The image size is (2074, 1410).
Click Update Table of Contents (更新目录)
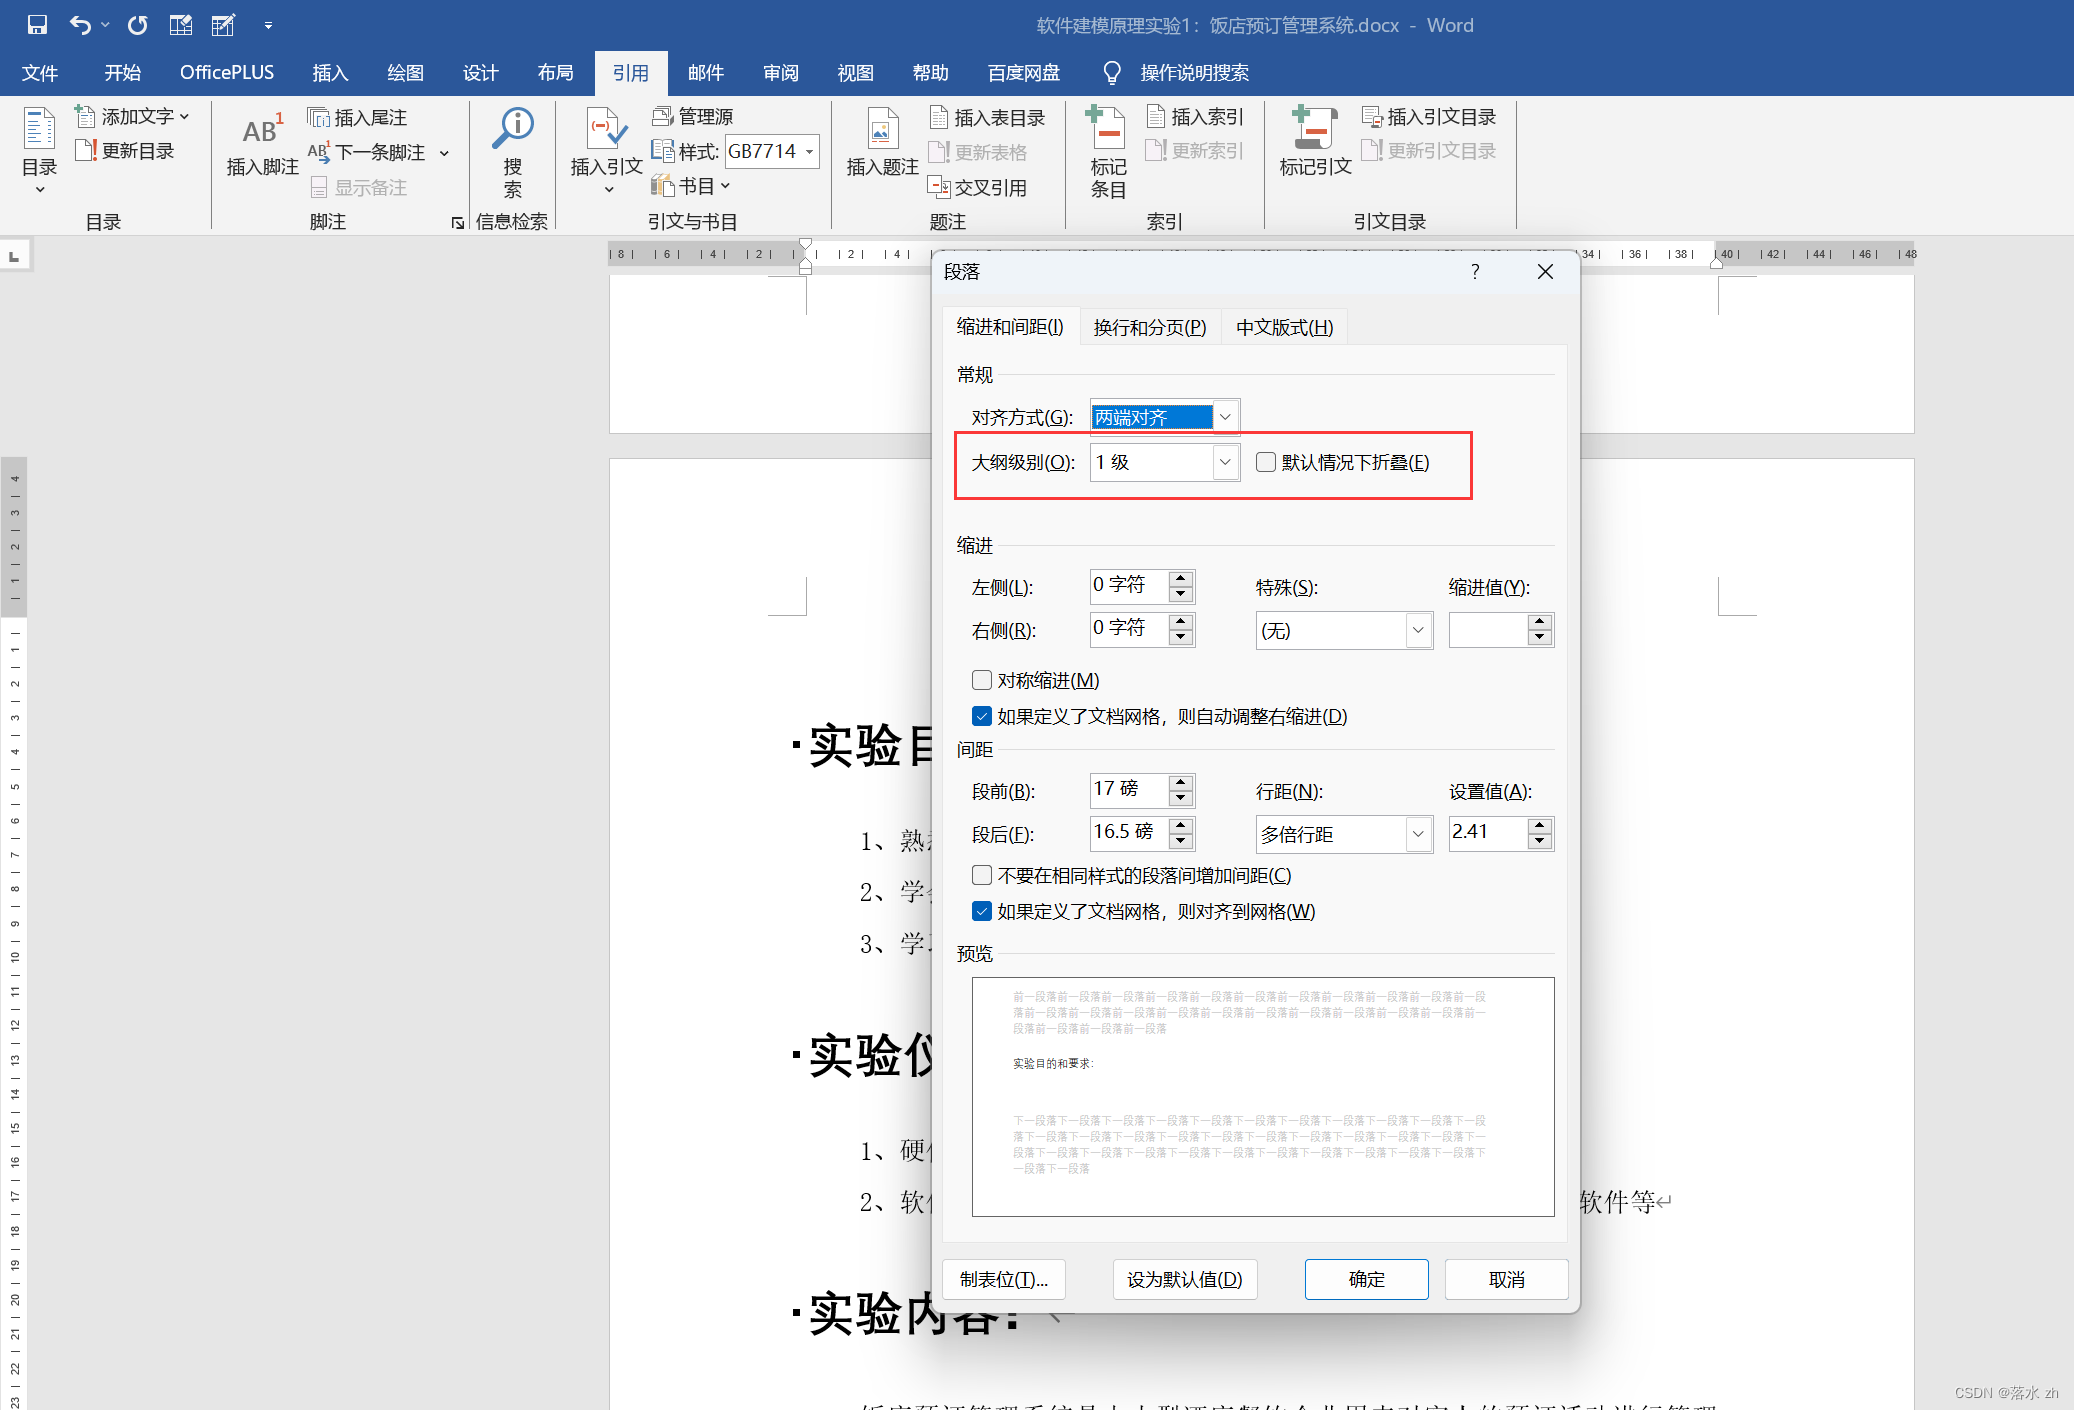(x=126, y=151)
